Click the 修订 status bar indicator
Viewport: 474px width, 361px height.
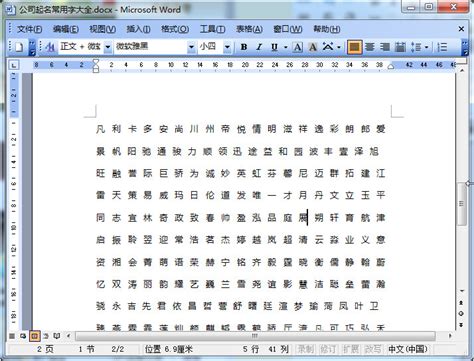pos(328,349)
